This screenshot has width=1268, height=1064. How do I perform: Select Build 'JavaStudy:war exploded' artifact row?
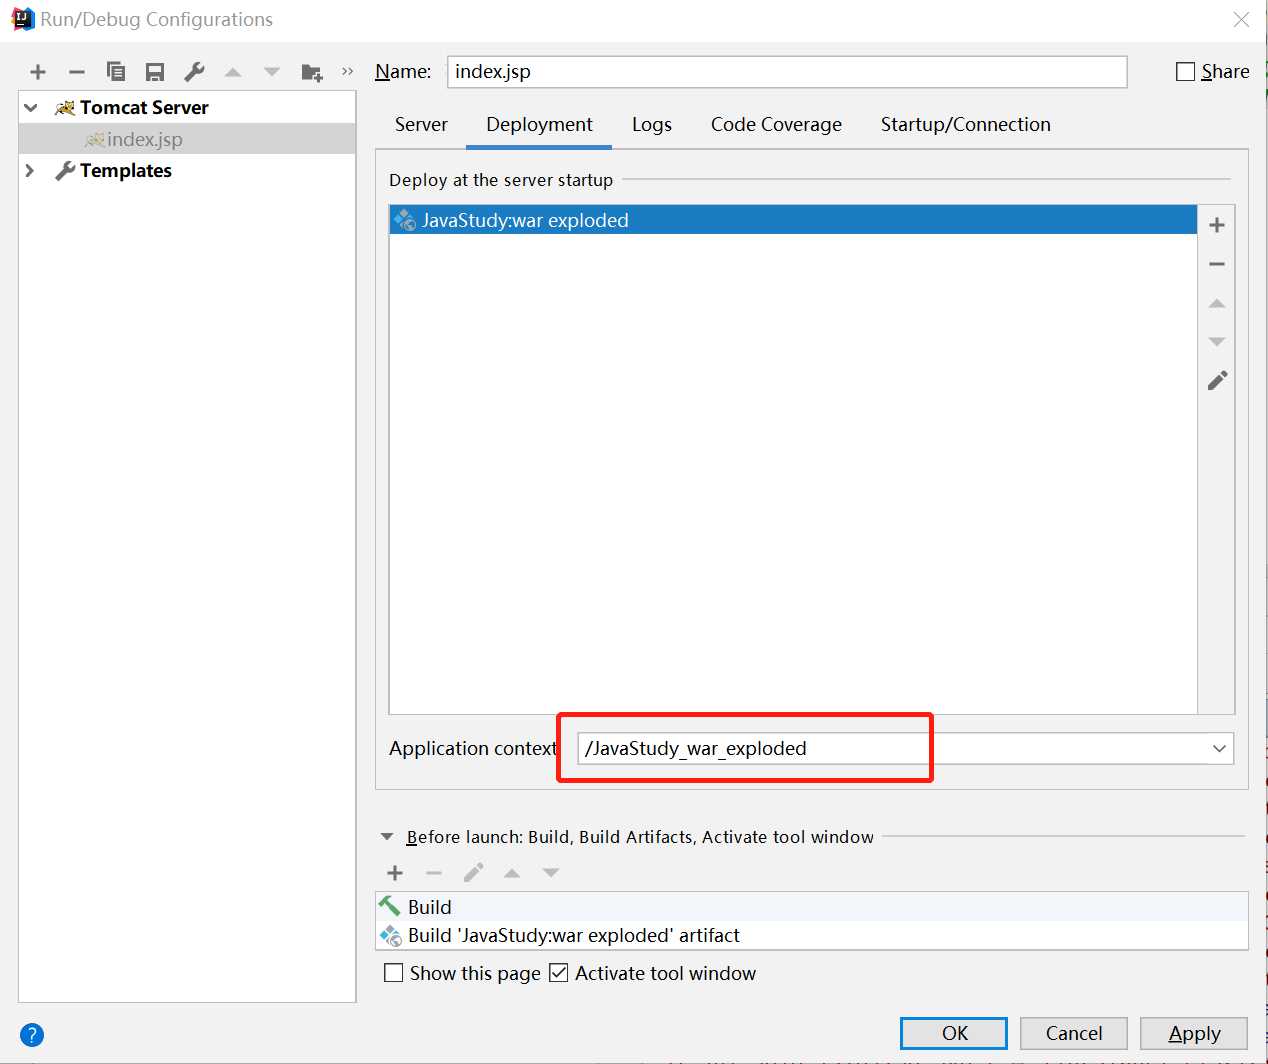(x=812, y=935)
